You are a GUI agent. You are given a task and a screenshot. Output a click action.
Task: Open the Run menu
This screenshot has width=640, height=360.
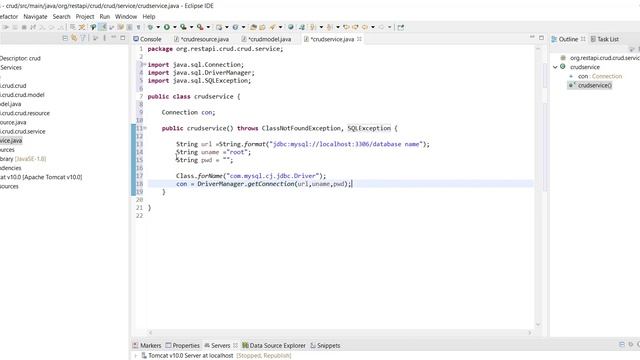pyautogui.click(x=105, y=17)
